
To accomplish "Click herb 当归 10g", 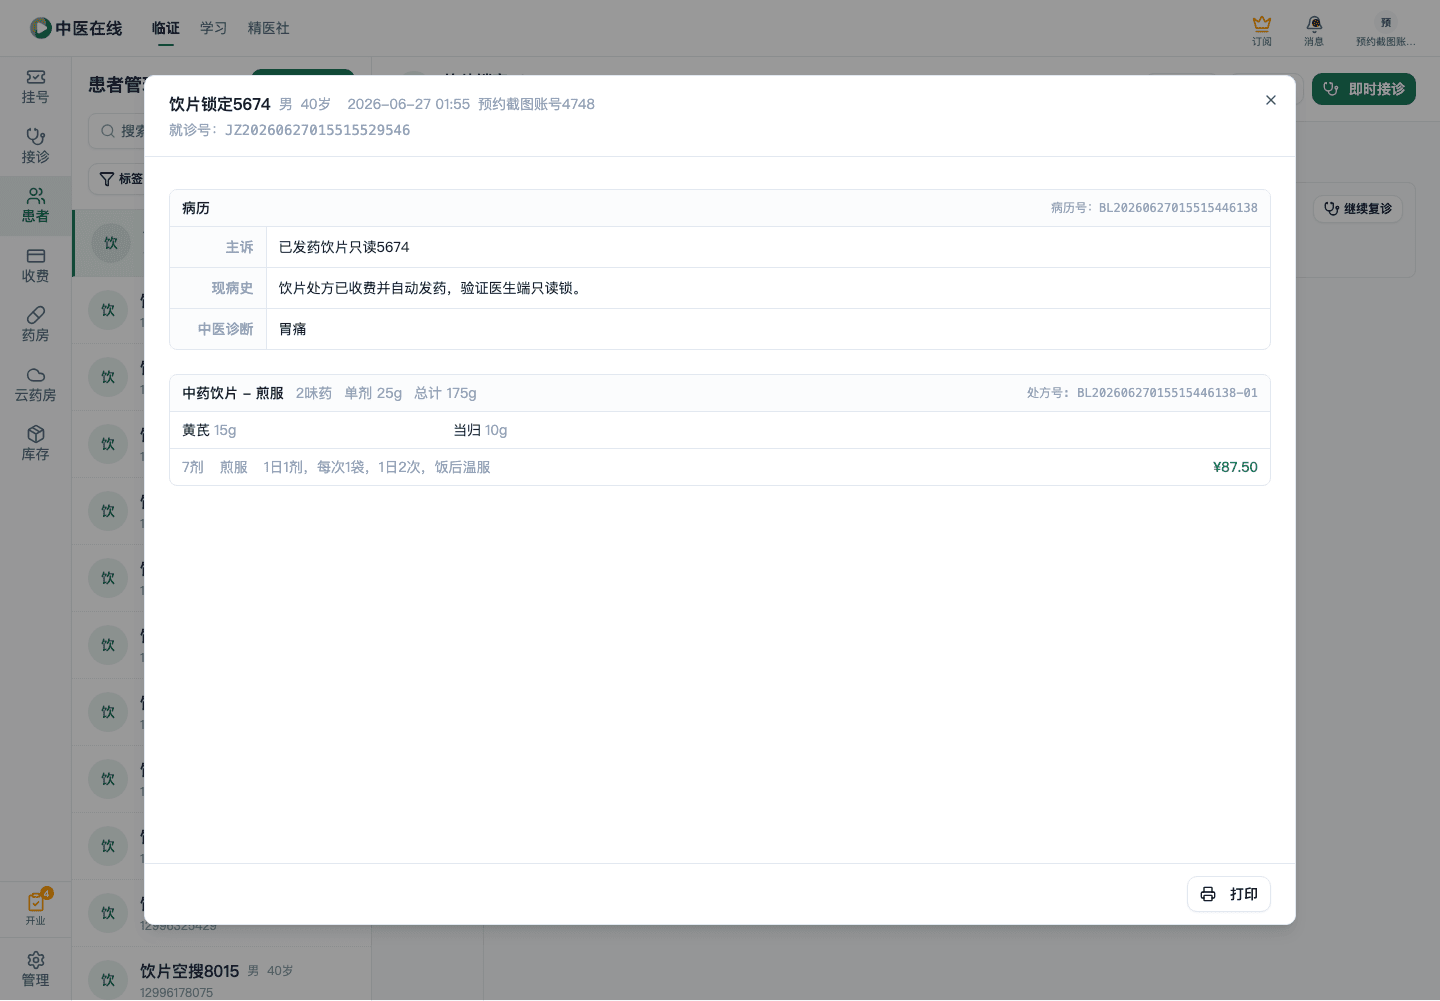I will coord(480,430).
